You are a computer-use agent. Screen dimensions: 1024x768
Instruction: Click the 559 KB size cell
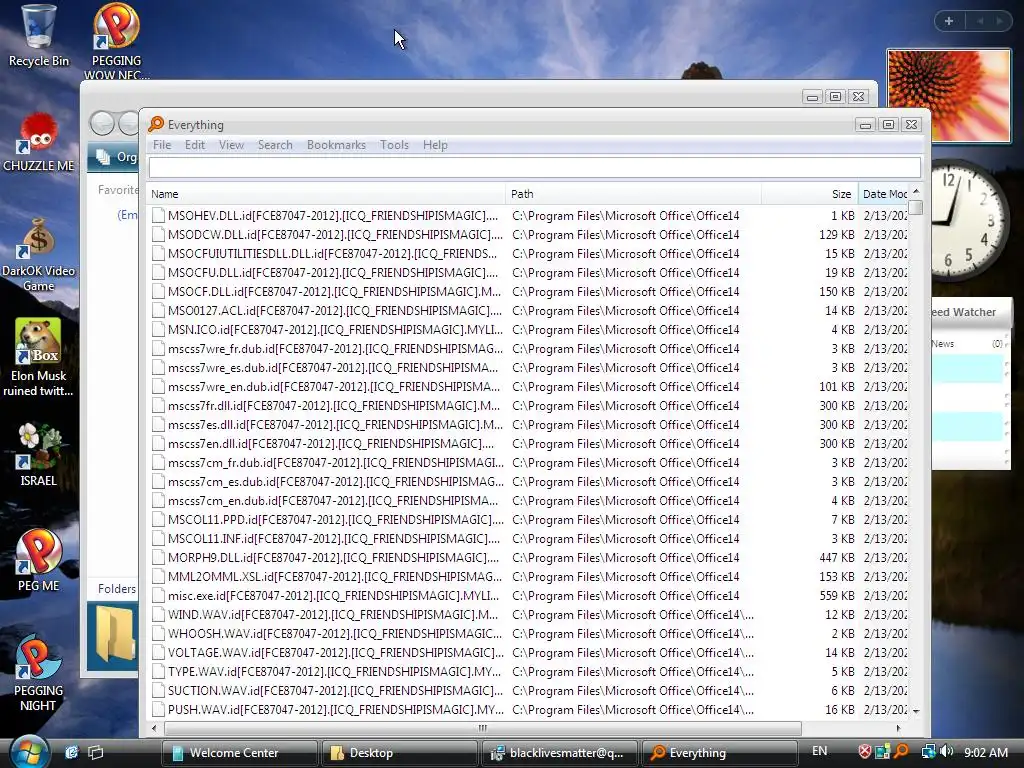pos(837,596)
